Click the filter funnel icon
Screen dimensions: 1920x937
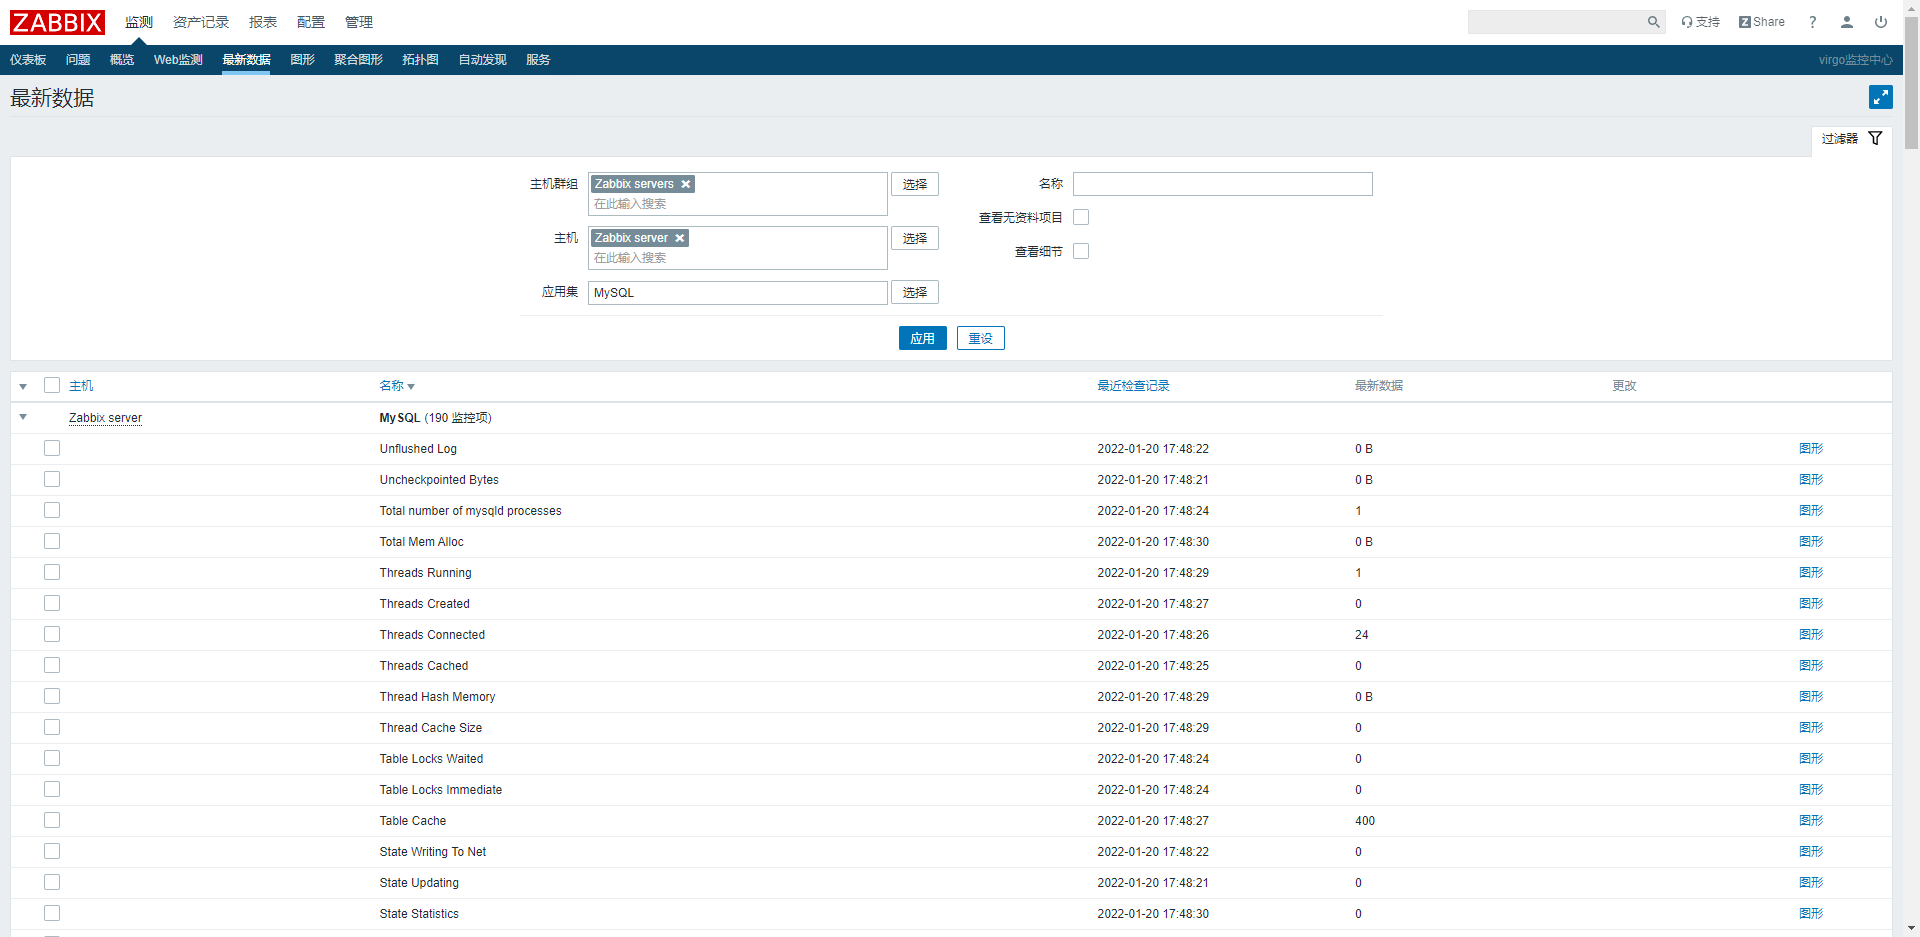pyautogui.click(x=1875, y=138)
